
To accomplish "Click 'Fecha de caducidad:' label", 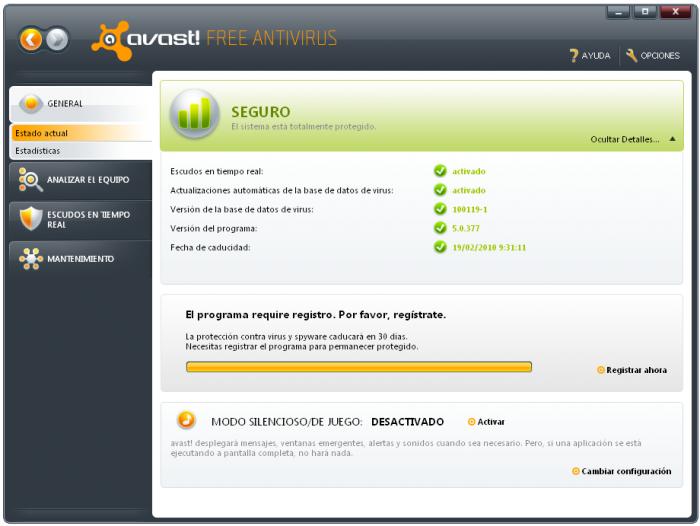I will pos(210,247).
